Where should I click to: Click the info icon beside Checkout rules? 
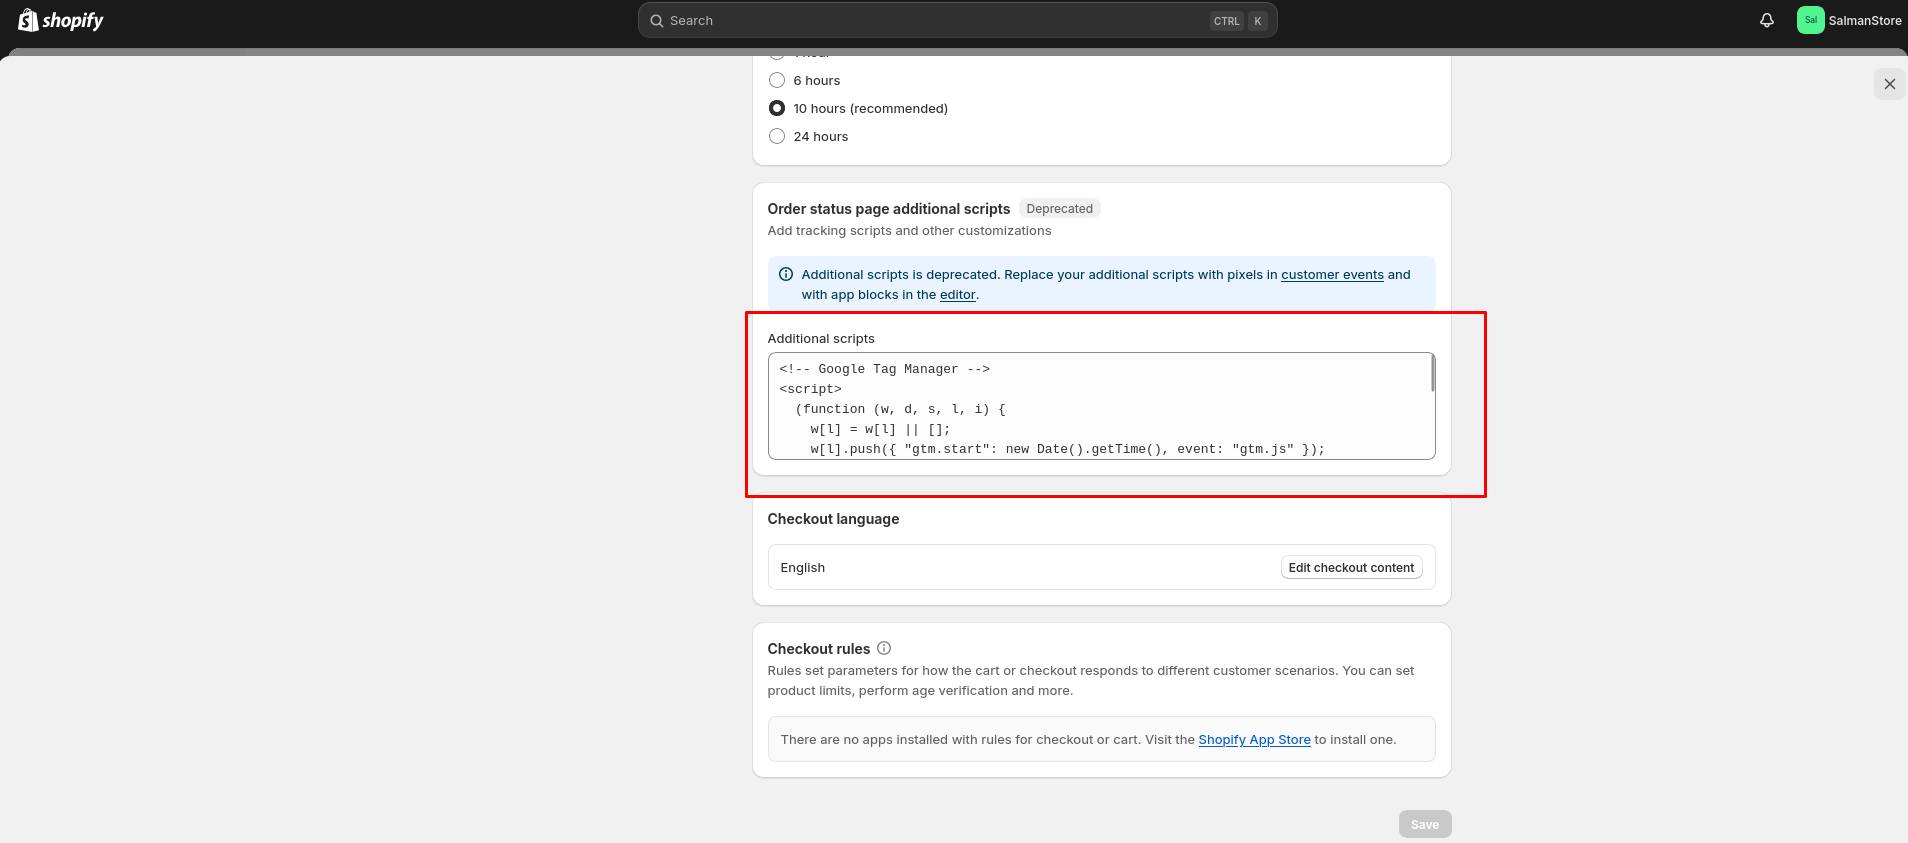tap(884, 648)
